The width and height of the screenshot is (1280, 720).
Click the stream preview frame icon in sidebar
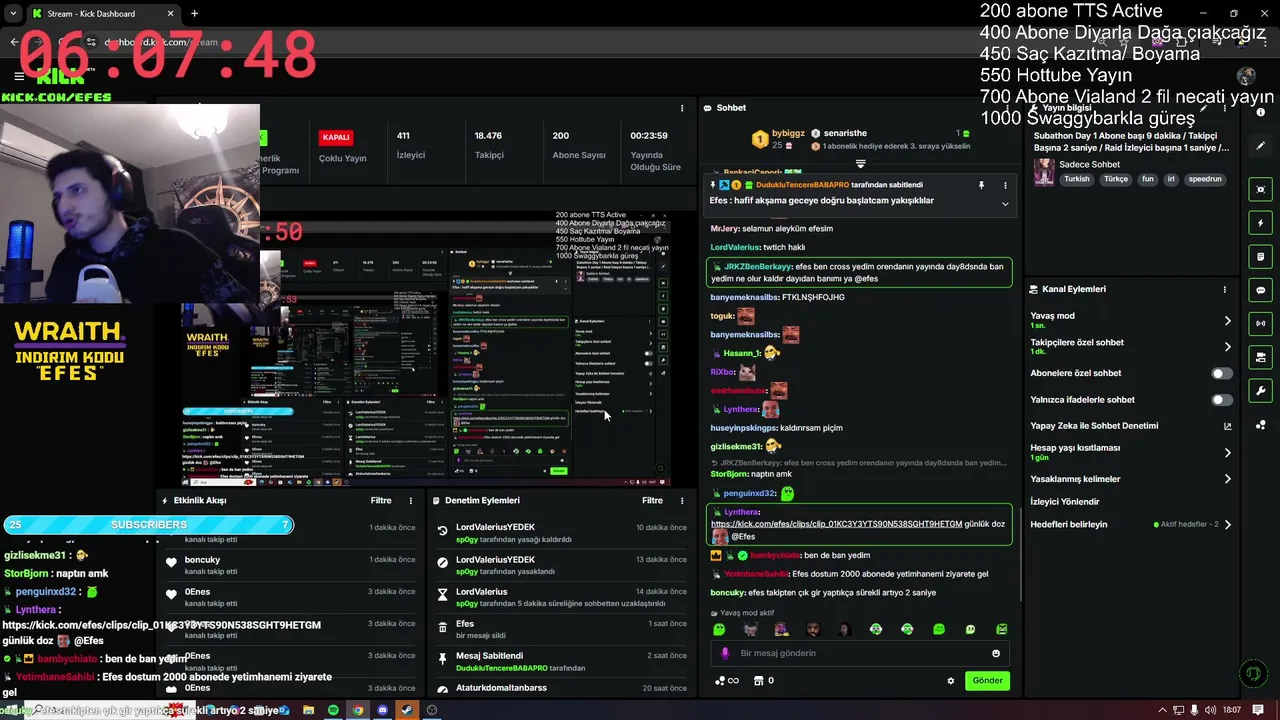click(1260, 189)
